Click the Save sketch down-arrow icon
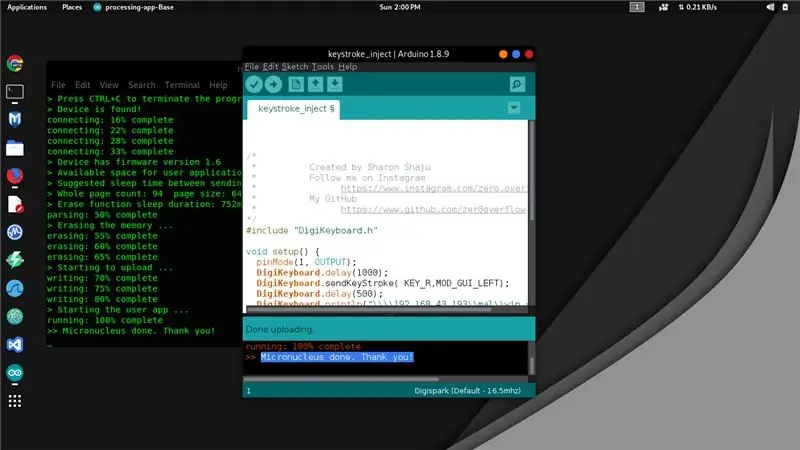Image resolution: width=800 pixels, height=450 pixels. click(335, 84)
